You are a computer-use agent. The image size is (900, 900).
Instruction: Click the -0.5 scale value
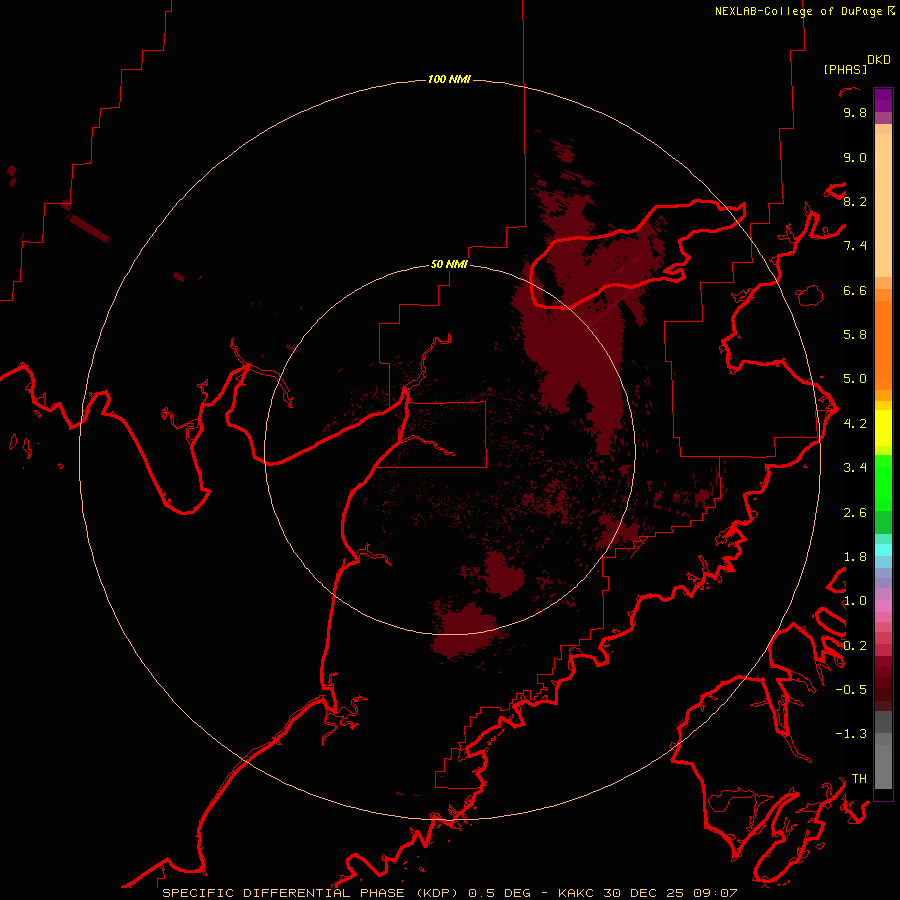pyautogui.click(x=851, y=690)
